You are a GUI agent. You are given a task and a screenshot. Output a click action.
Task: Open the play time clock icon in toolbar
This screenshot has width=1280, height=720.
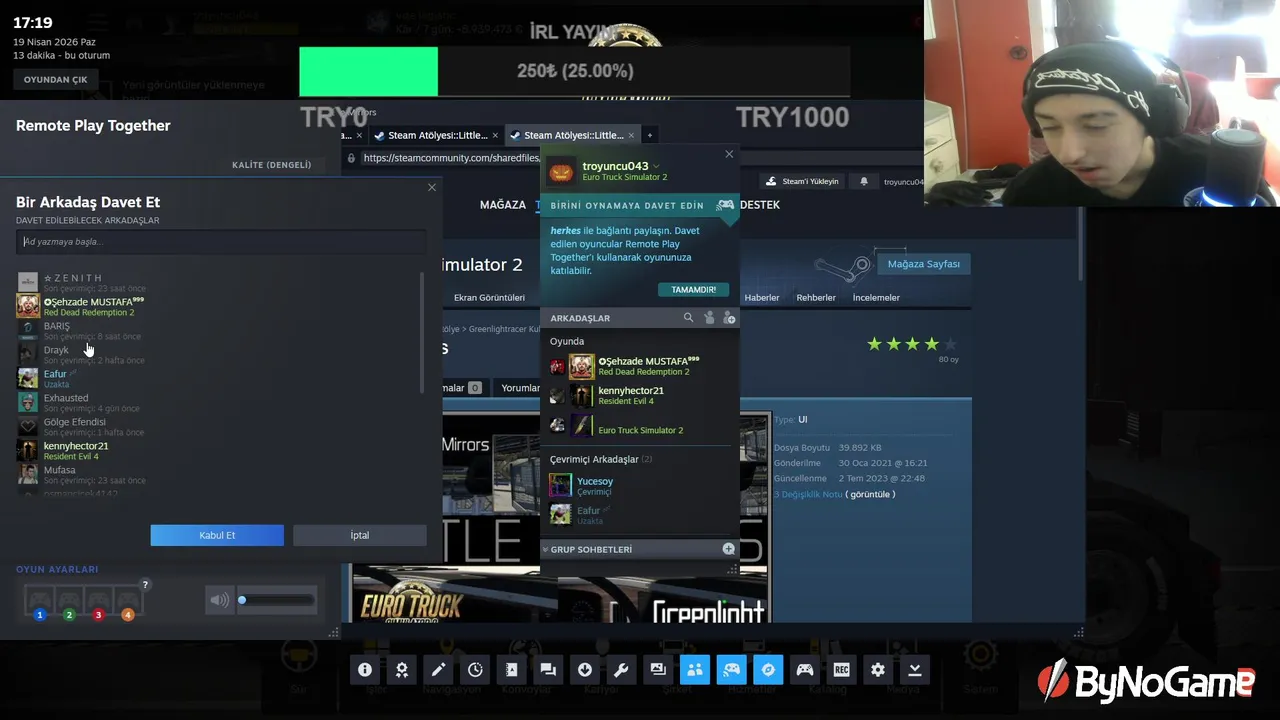coord(475,670)
